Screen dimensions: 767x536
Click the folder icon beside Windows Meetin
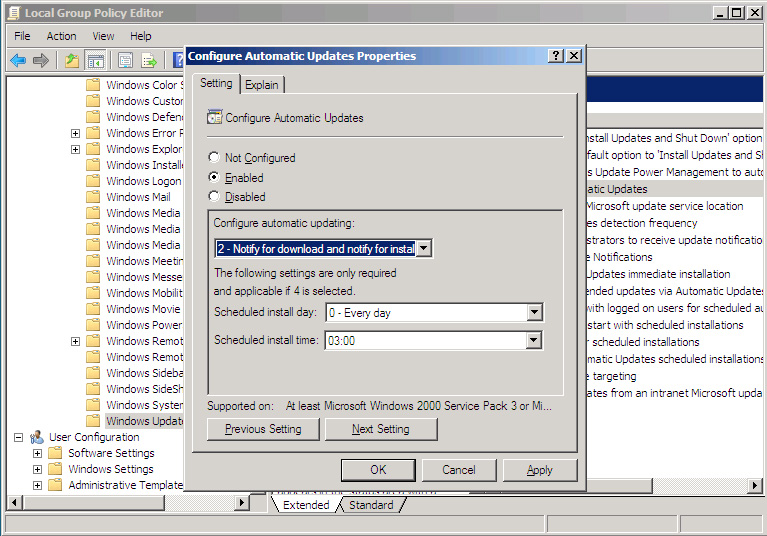(93, 261)
